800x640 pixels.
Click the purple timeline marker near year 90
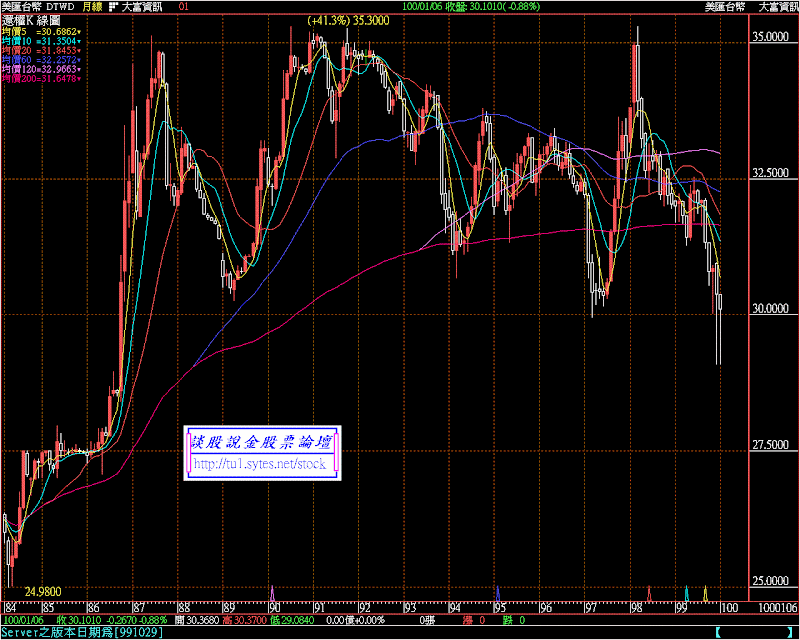(x=272, y=593)
